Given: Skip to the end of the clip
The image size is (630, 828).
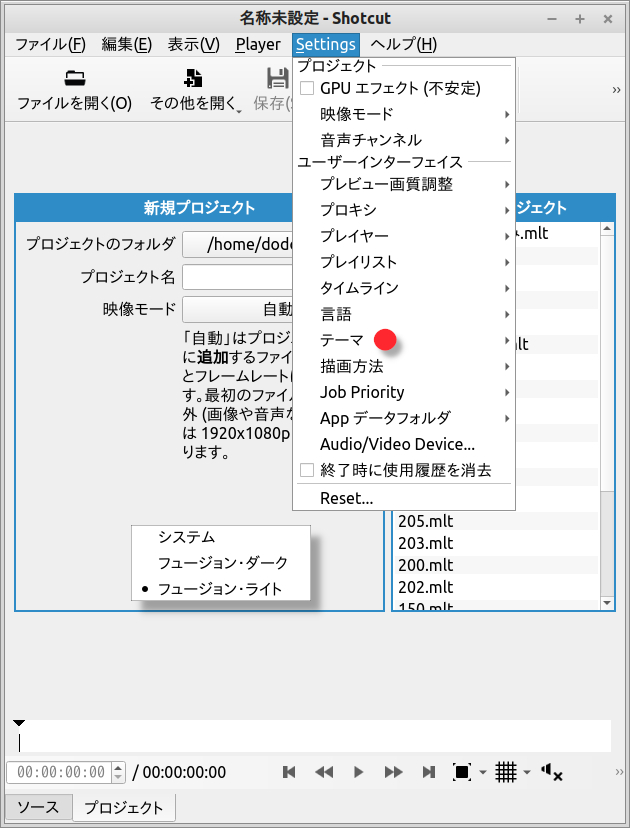Looking at the screenshot, I should point(429,772).
